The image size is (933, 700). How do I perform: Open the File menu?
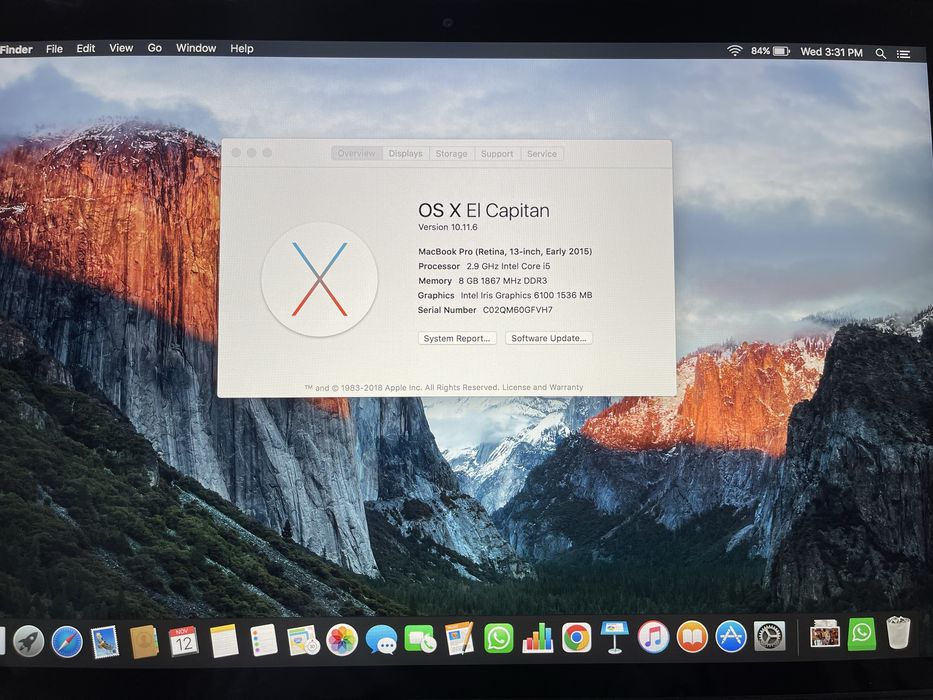point(54,49)
